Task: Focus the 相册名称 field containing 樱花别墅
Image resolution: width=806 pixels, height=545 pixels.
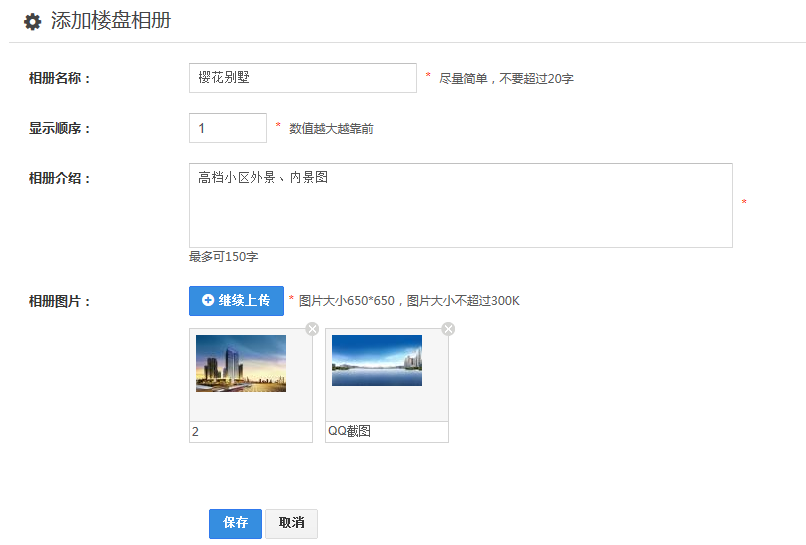Action: point(302,78)
